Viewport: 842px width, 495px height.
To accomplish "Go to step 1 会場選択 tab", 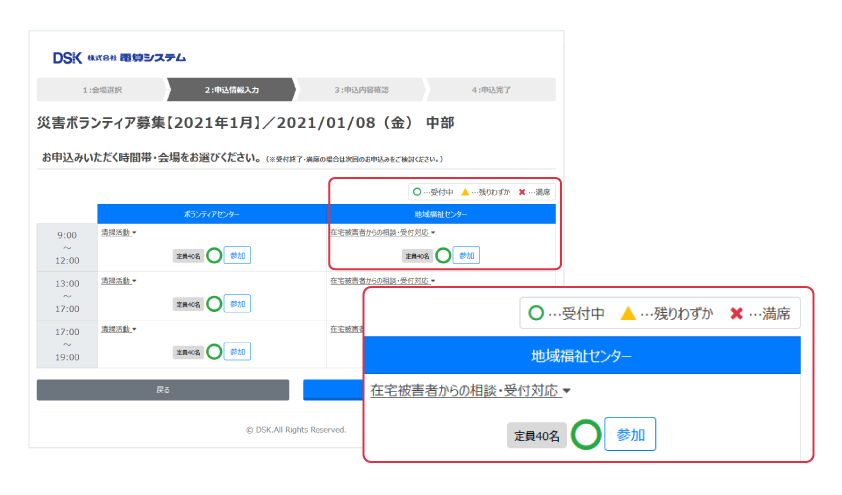I will pos(102,90).
